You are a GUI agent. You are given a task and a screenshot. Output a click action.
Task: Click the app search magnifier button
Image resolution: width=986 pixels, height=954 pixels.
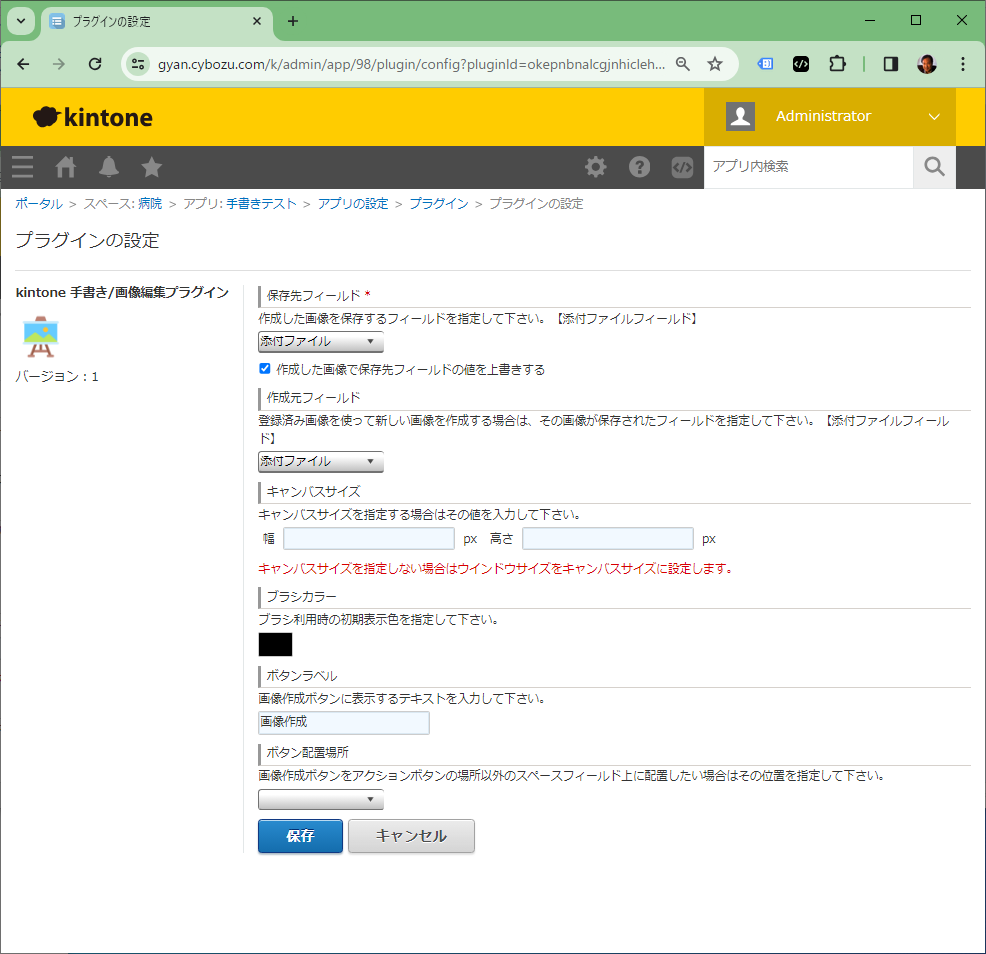[934, 167]
